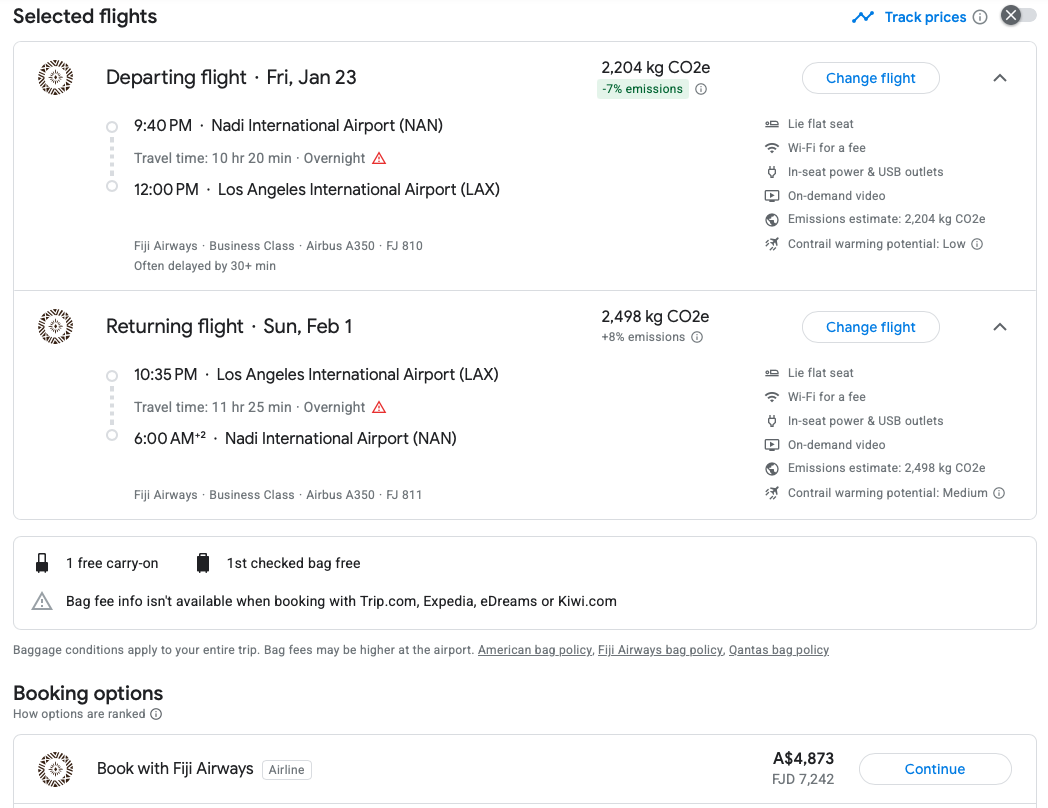
Task: Click the contrail warming potential airplane icon
Action: 771,243
